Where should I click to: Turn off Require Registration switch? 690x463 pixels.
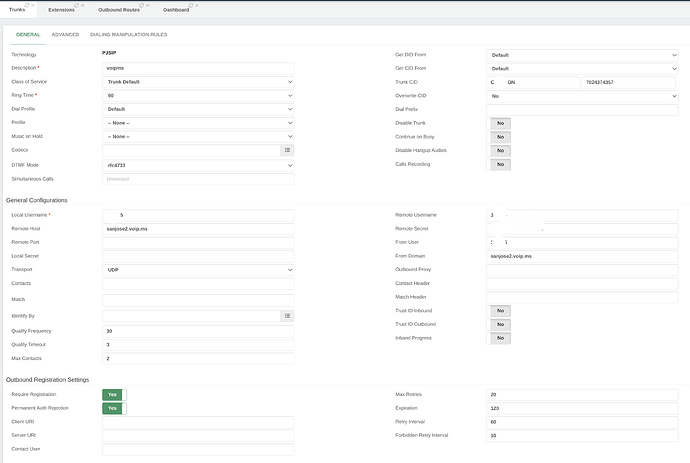(114, 395)
